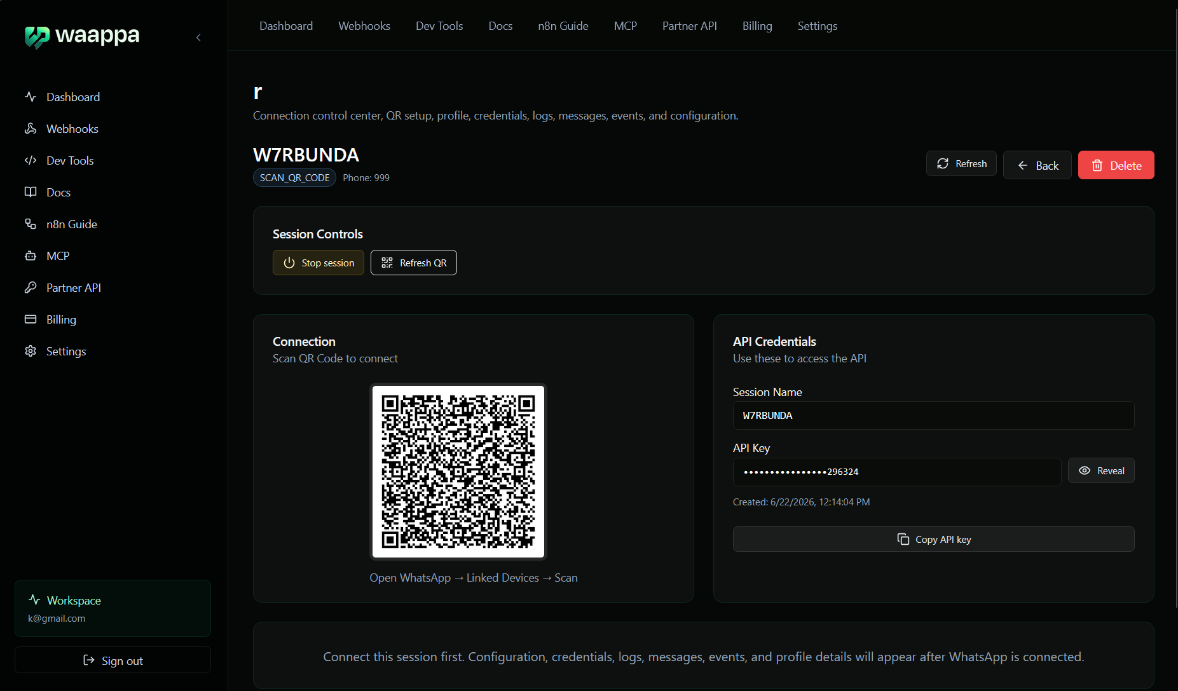
Task: Switch to the Dashboard top tab
Action: [x=286, y=26]
